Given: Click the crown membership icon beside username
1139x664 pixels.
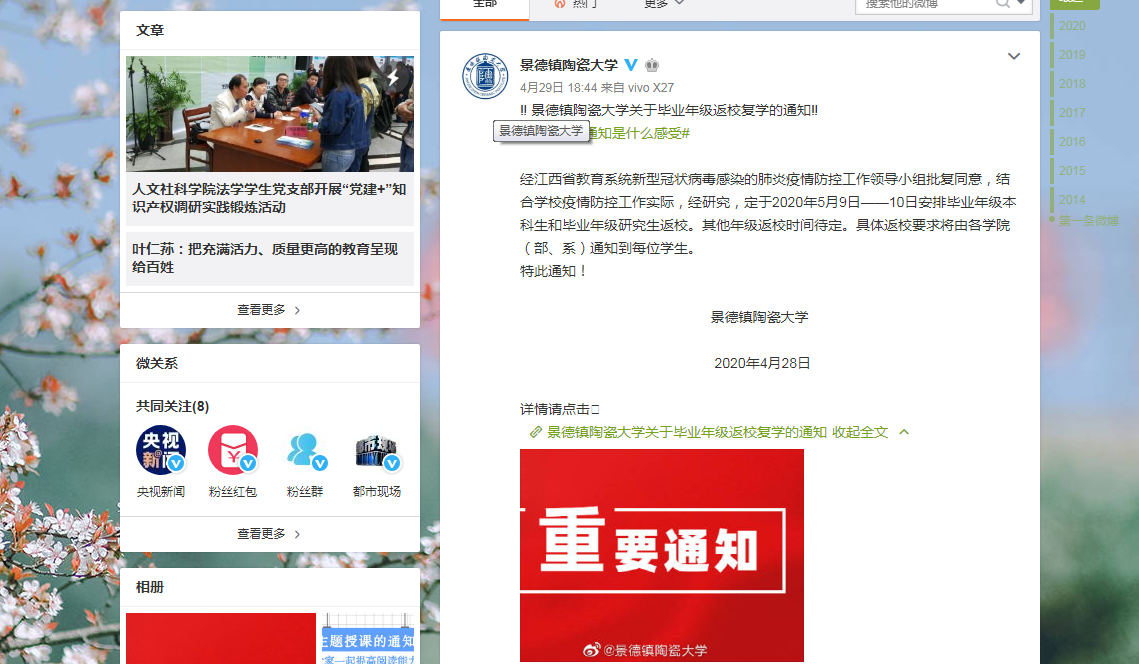Looking at the screenshot, I should [x=652, y=65].
